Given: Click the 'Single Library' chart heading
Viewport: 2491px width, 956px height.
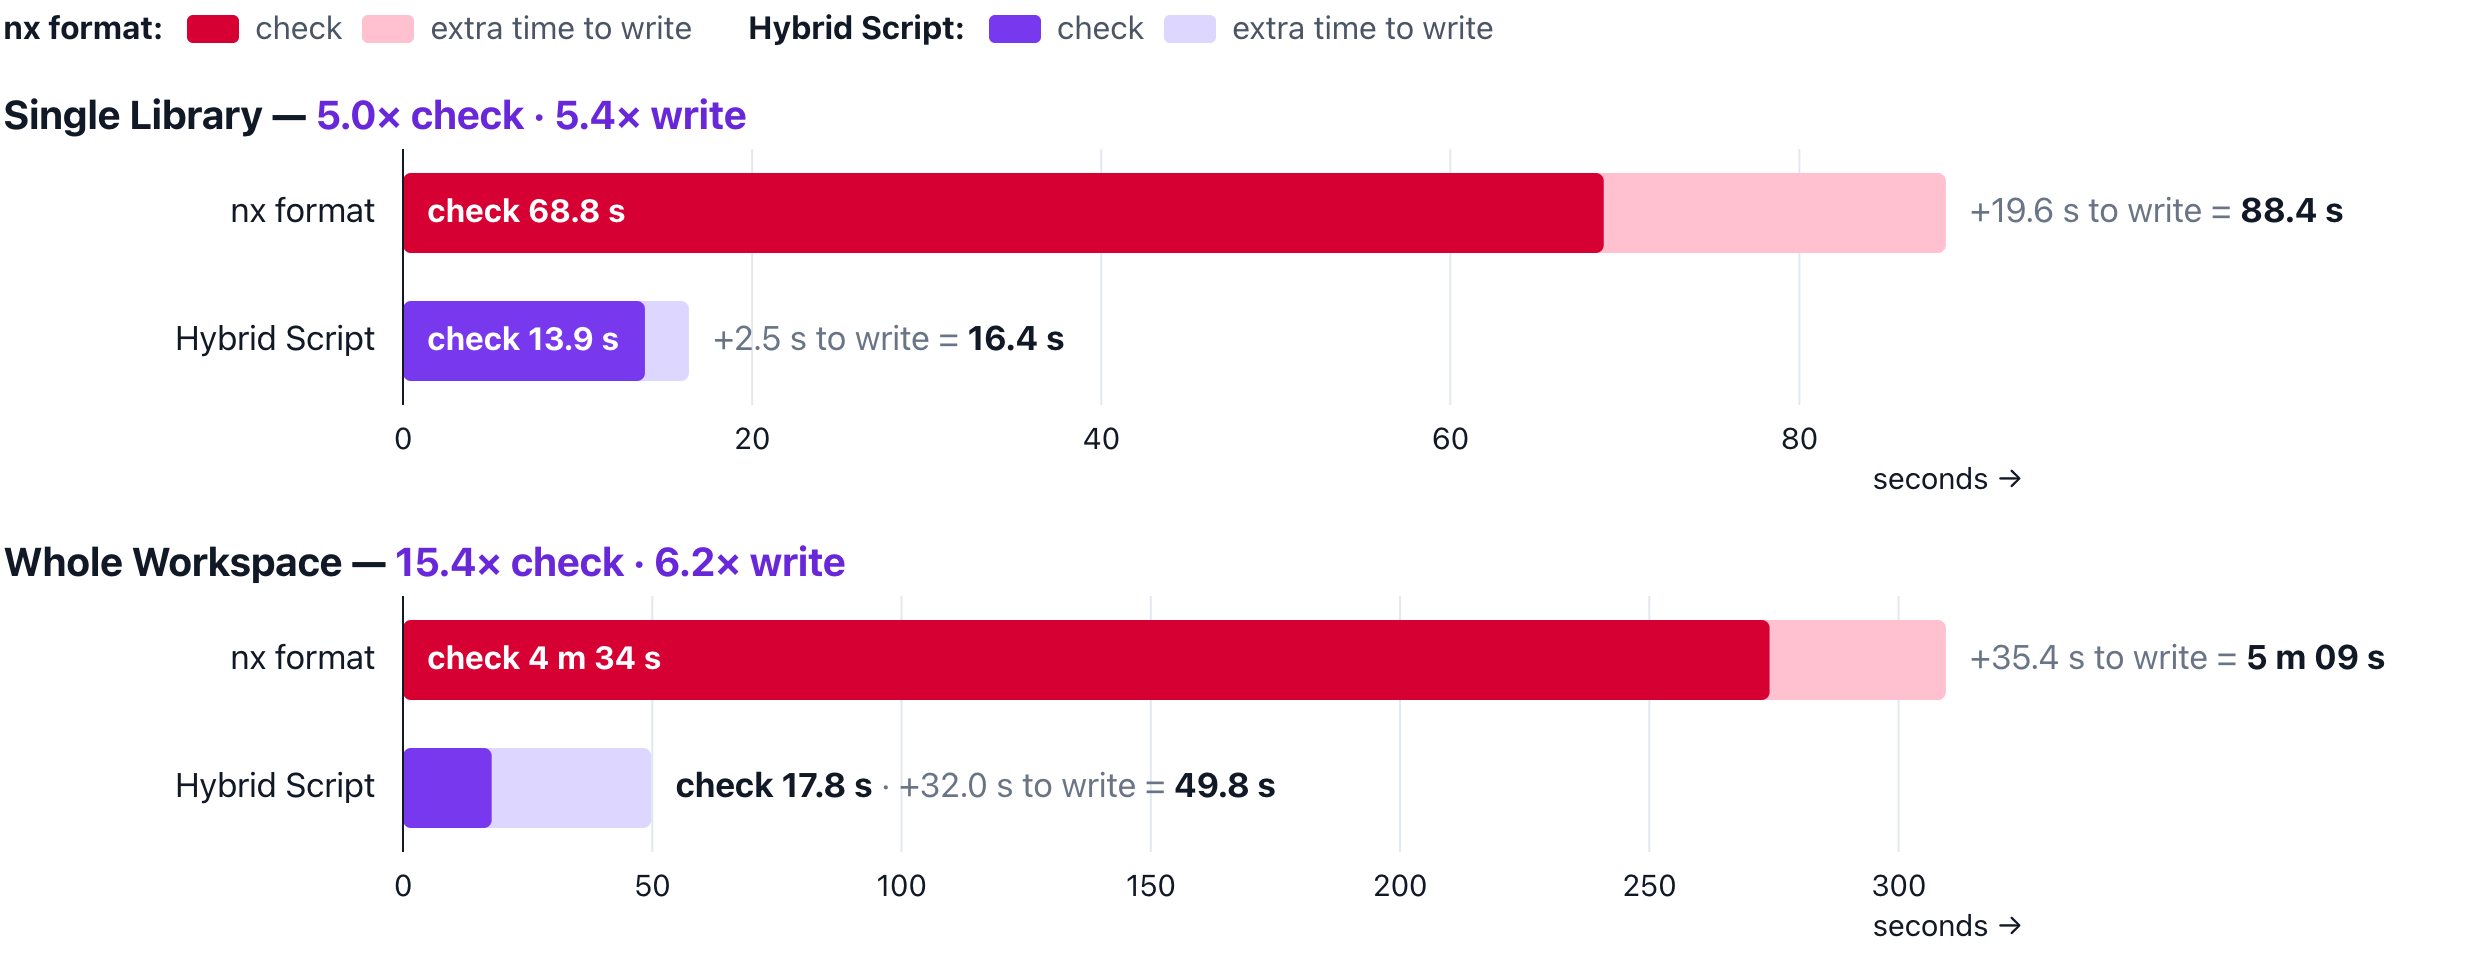Looking at the screenshot, I should (133, 116).
